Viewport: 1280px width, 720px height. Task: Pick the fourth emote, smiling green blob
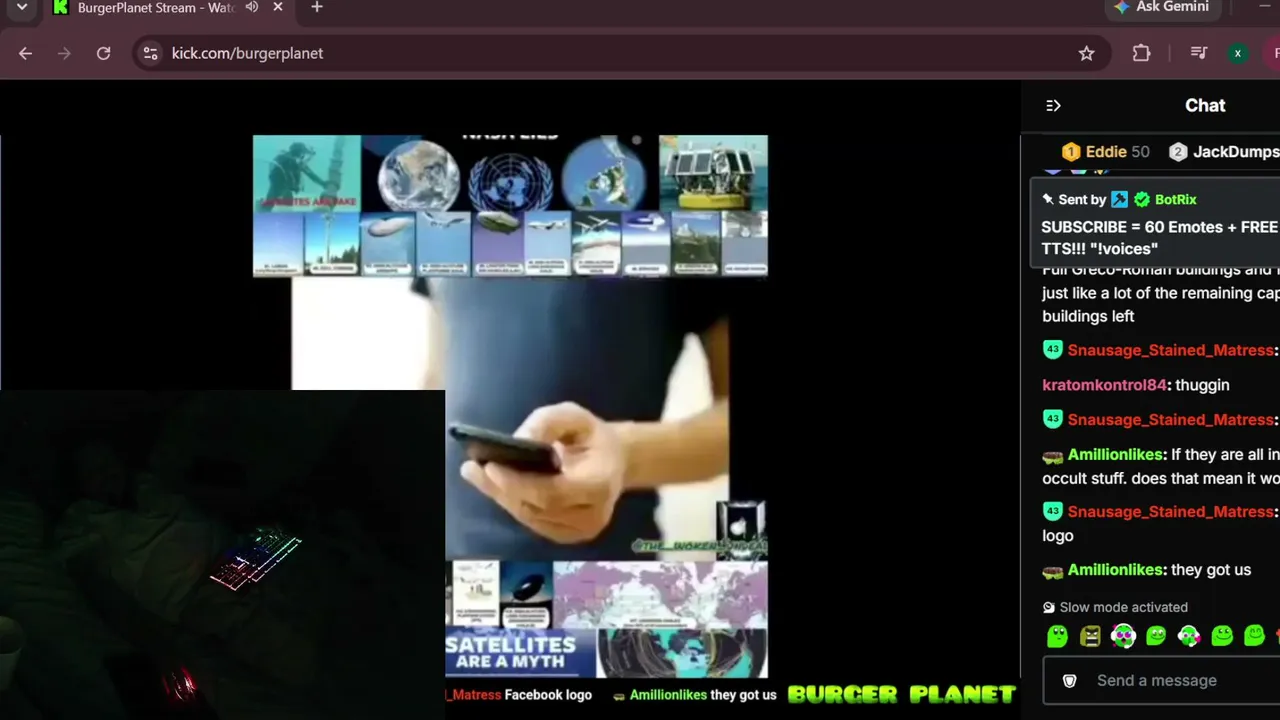1156,636
